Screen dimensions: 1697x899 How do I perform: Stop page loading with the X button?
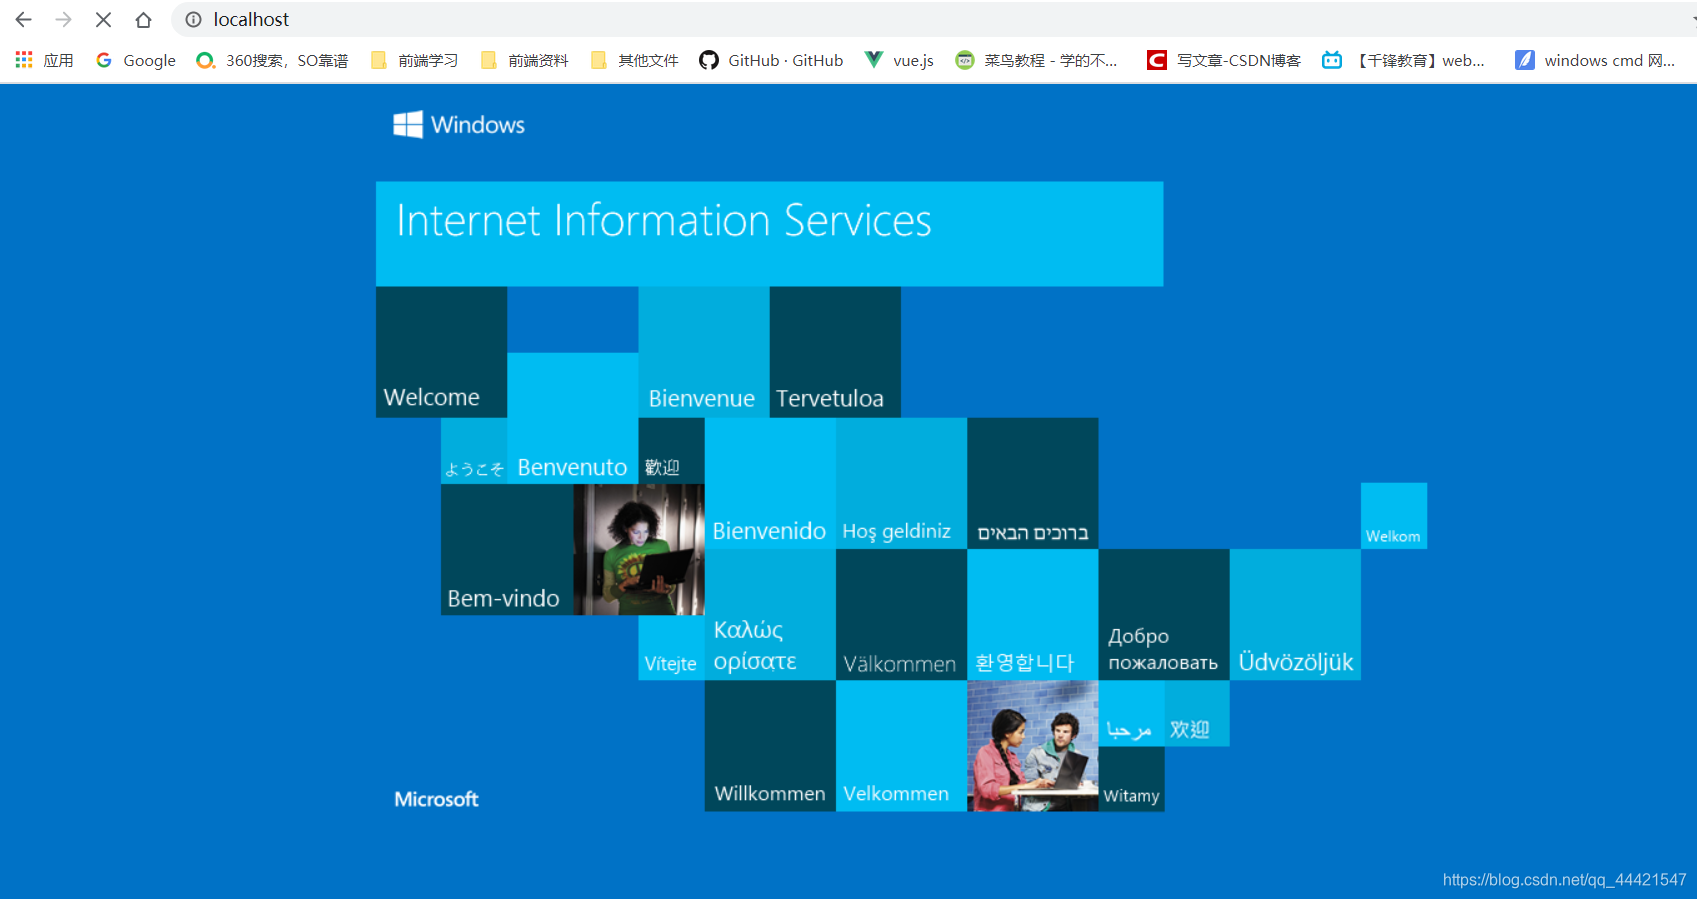[x=103, y=19]
